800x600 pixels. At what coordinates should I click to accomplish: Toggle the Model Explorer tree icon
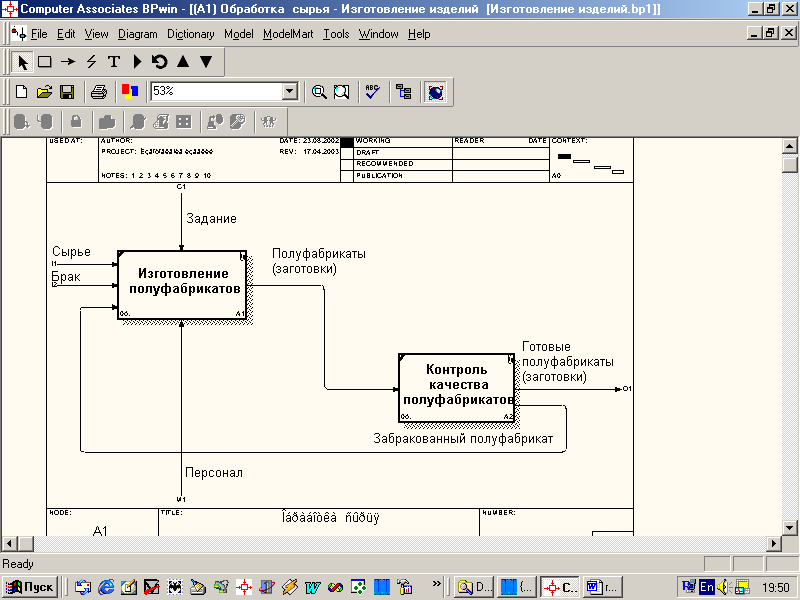coord(404,92)
